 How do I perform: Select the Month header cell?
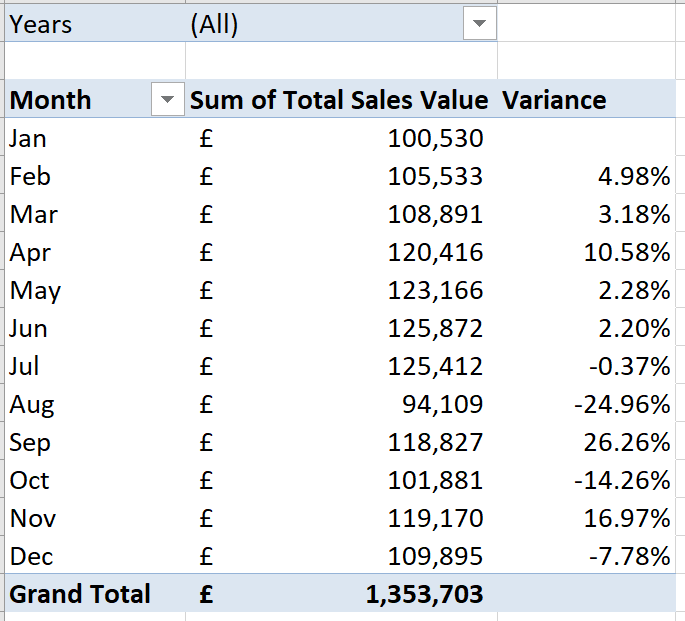pyautogui.click(x=51, y=100)
